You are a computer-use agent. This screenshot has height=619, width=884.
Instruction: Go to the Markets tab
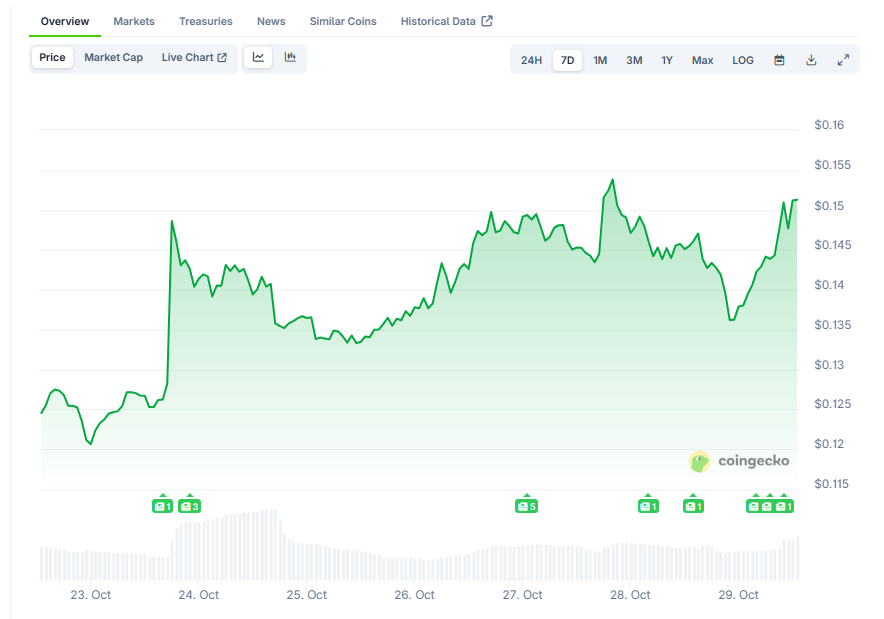click(134, 21)
